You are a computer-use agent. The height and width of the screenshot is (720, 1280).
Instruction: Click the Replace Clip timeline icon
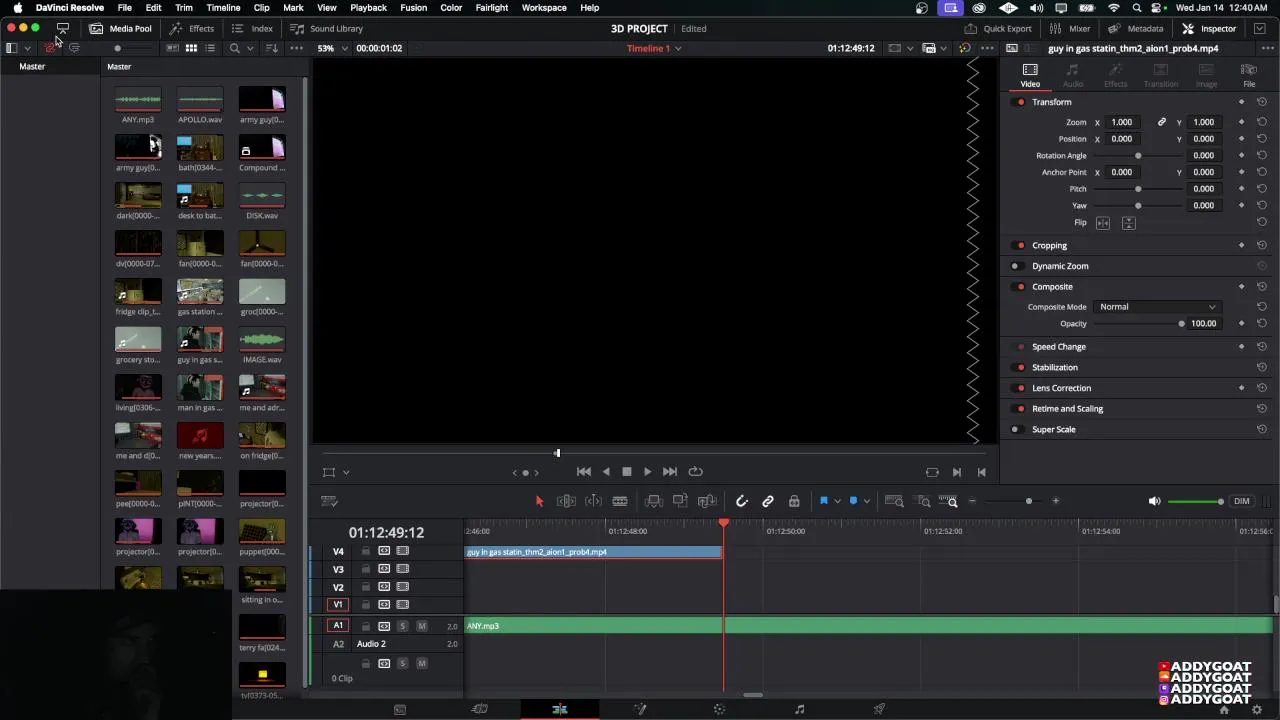point(707,501)
